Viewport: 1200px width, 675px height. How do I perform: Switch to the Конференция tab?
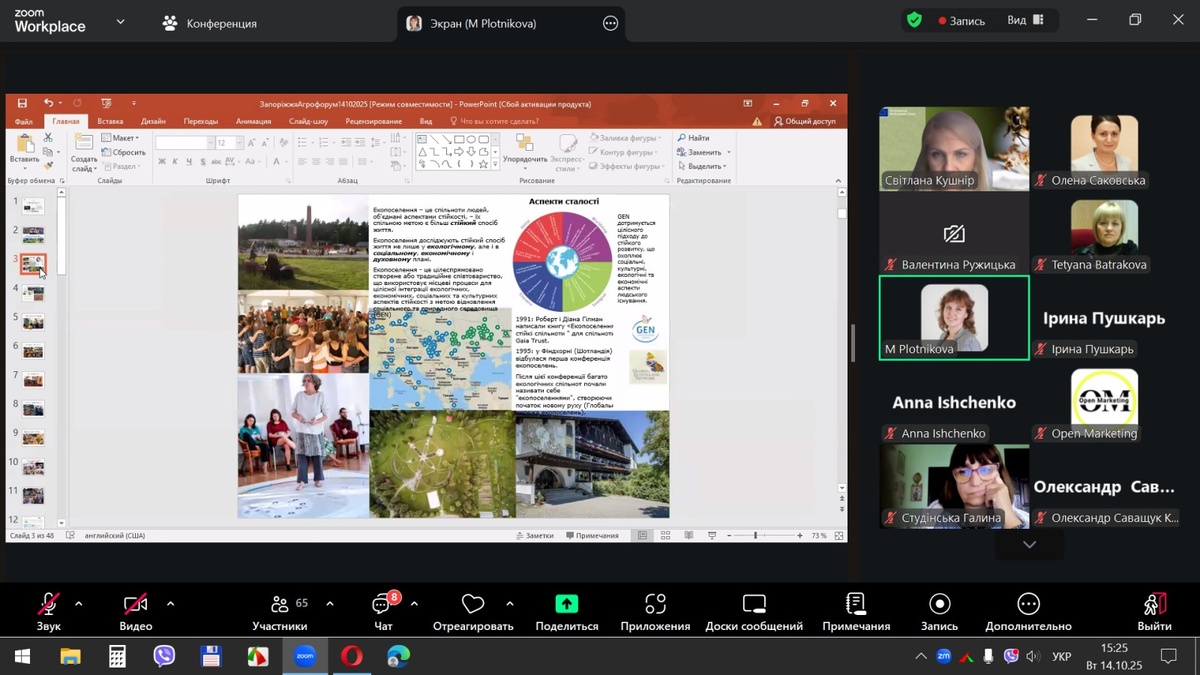tap(210, 23)
